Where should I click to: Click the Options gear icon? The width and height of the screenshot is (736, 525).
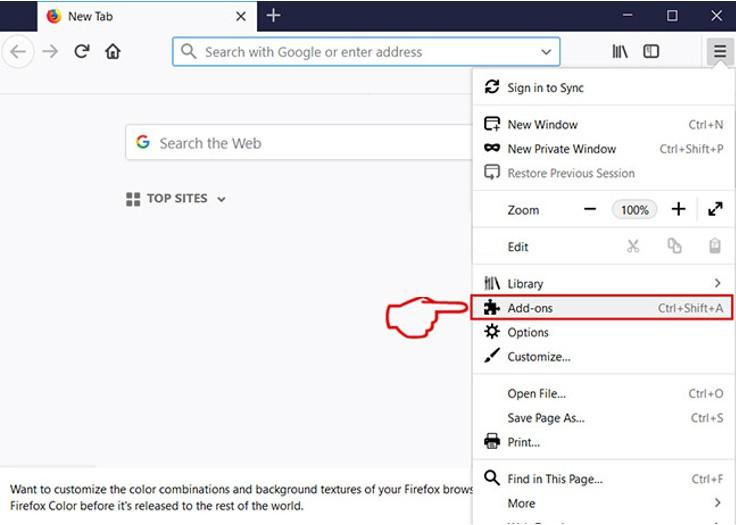point(492,332)
